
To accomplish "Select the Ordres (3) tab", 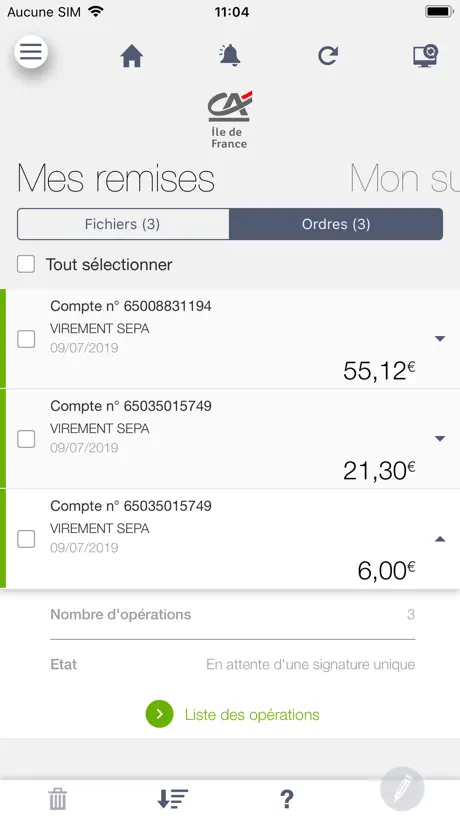I will coord(336,224).
